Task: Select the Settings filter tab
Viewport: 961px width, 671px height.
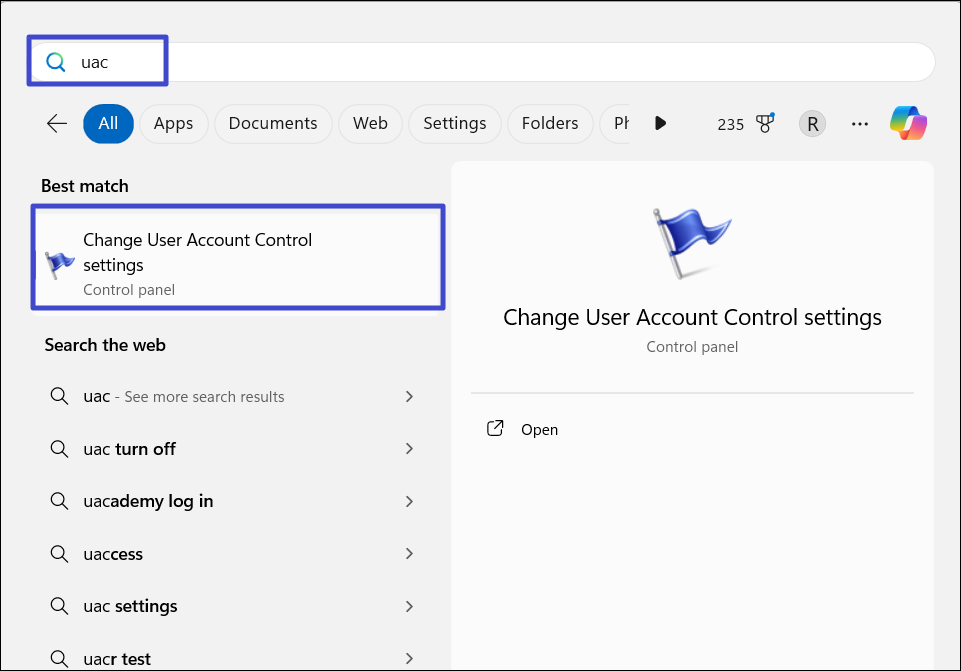Action: [454, 123]
